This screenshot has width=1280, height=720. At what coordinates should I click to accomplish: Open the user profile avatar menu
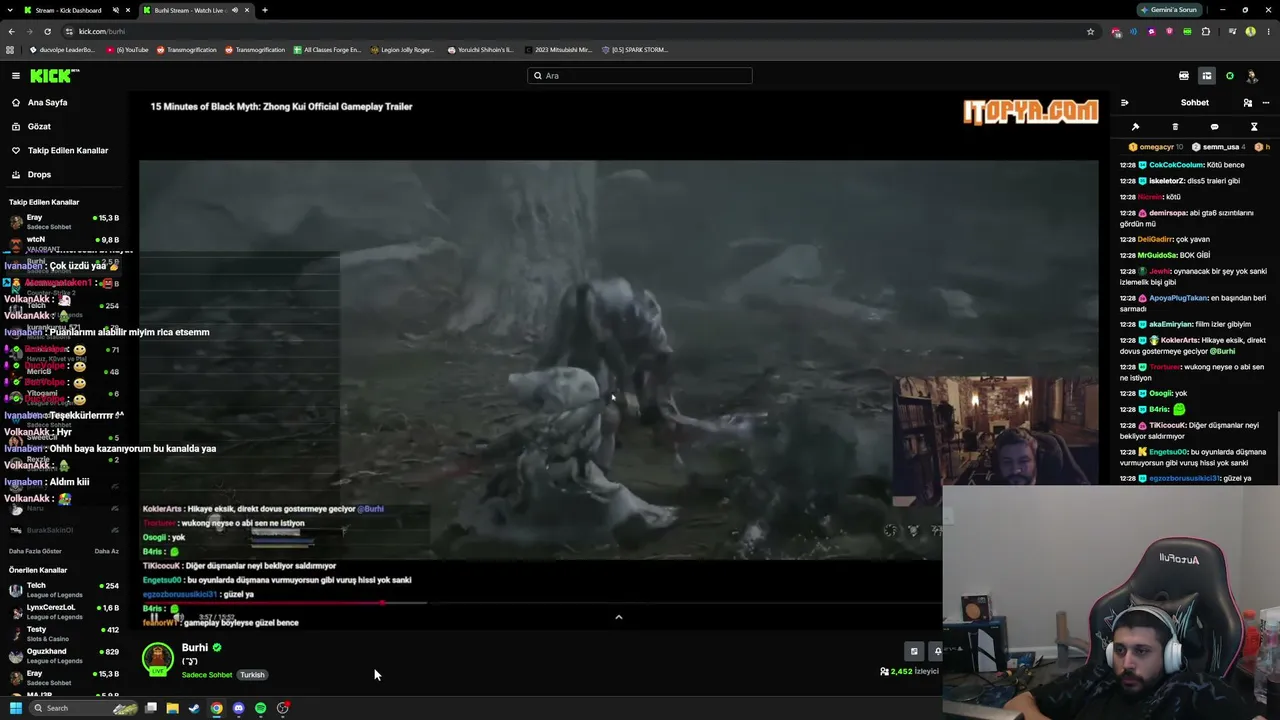point(1251,76)
